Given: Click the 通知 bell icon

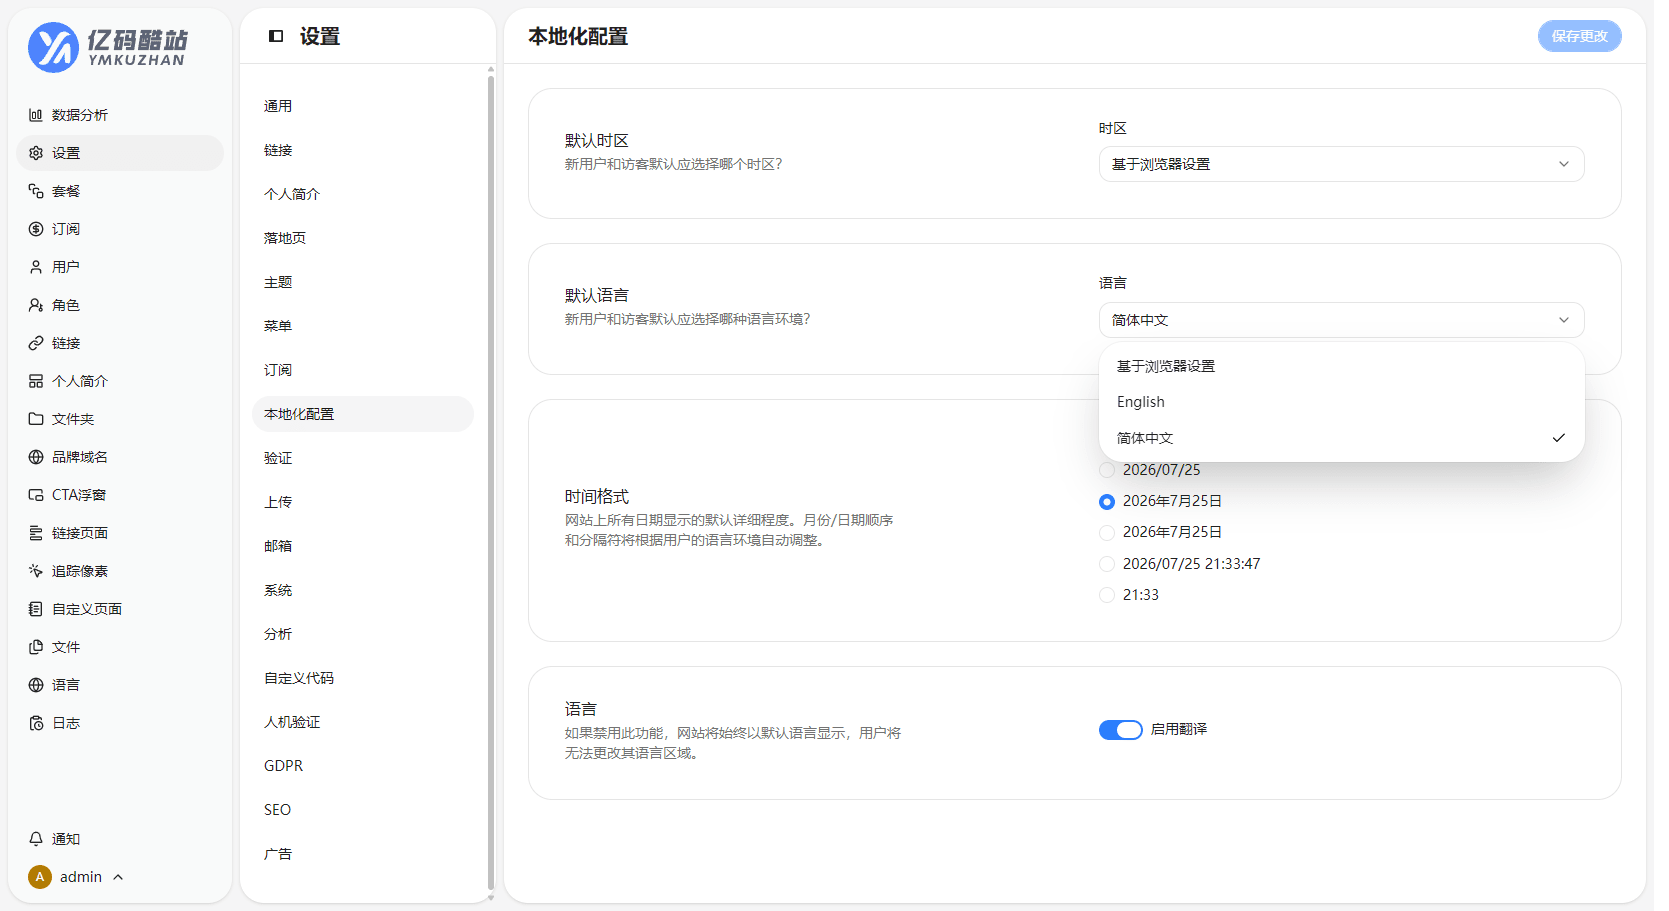Looking at the screenshot, I should coord(36,839).
